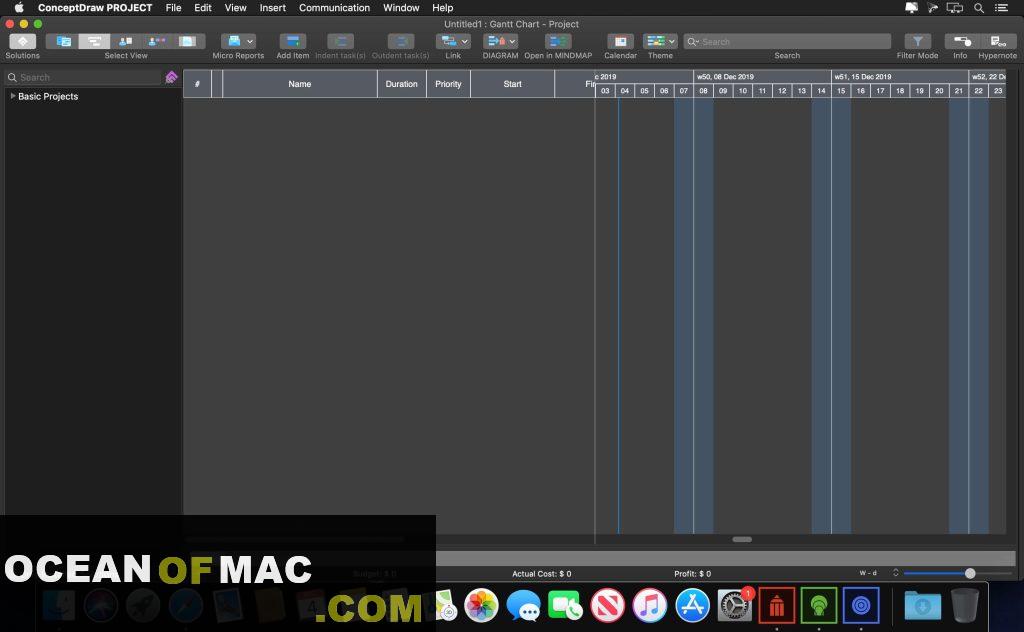The height and width of the screenshot is (632, 1024).
Task: Open the Solutions panel icon
Action: pyautogui.click(x=22, y=41)
